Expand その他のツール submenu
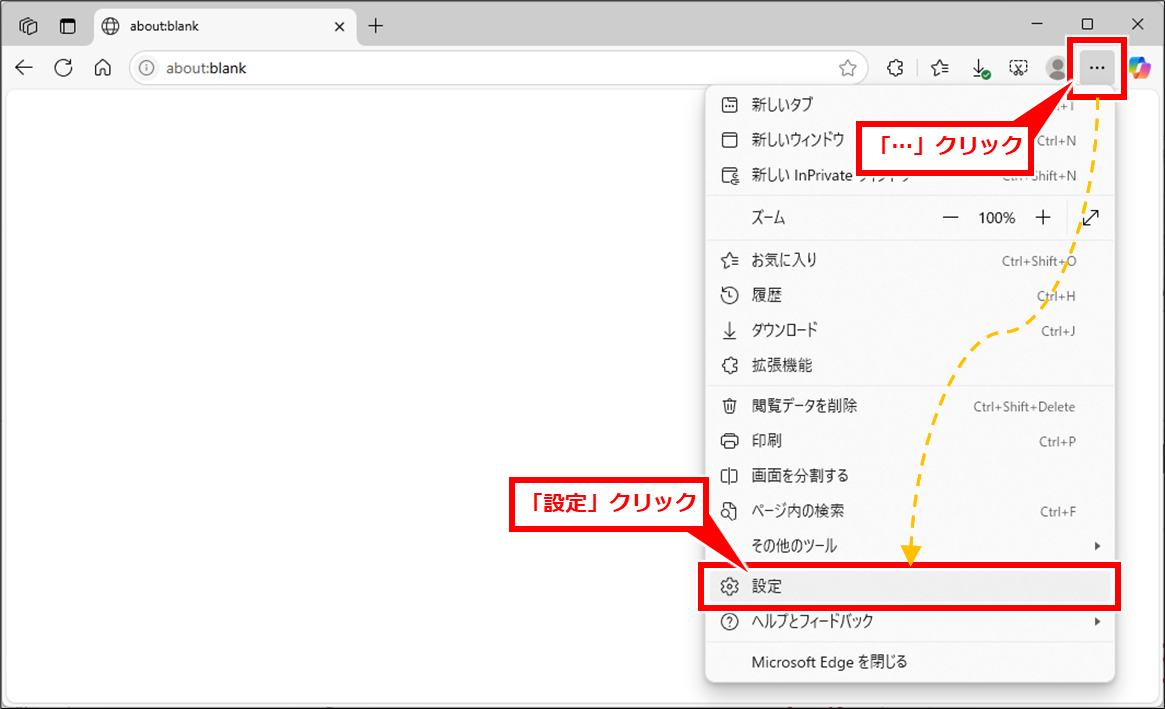The image size is (1165, 709). pos(909,545)
